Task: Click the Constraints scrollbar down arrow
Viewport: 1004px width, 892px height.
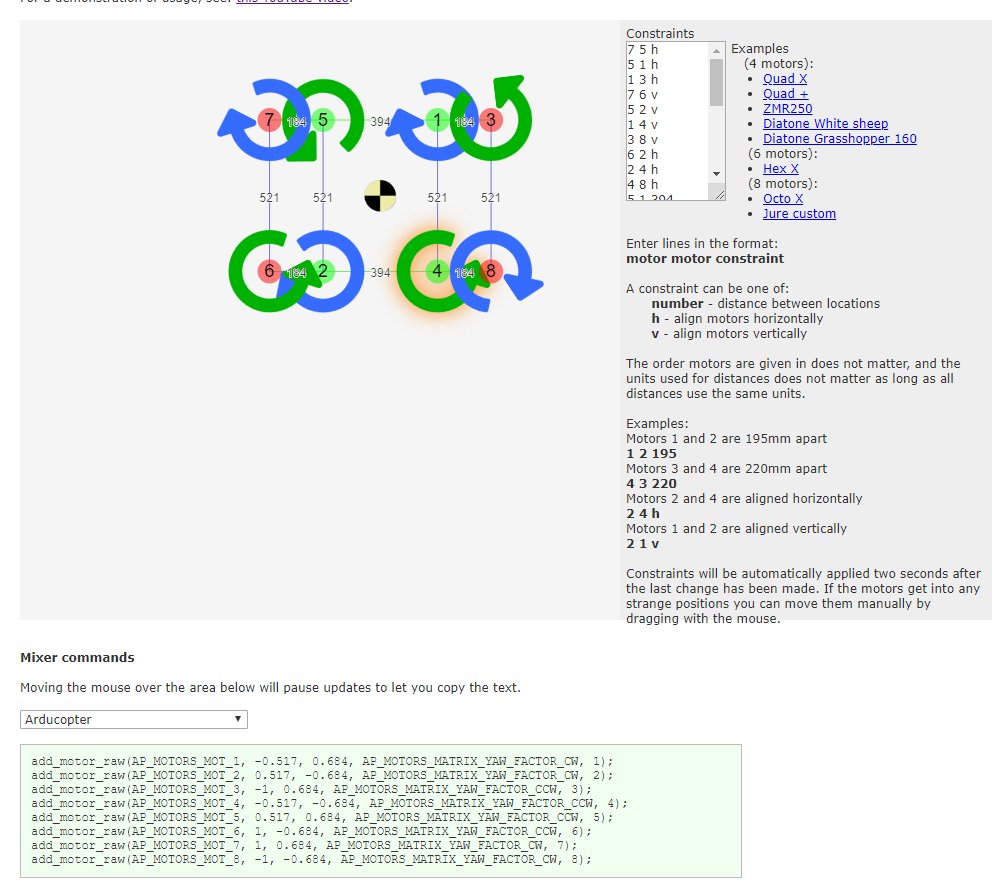Action: tap(717, 174)
